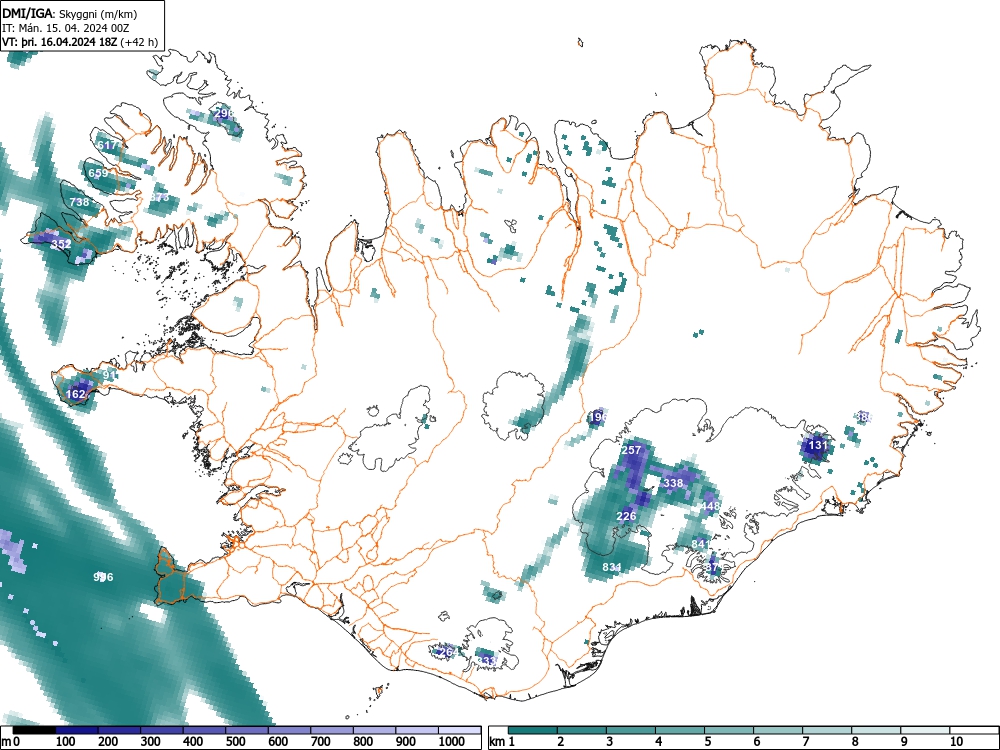Click the '5' label on the km scale

coord(708,742)
